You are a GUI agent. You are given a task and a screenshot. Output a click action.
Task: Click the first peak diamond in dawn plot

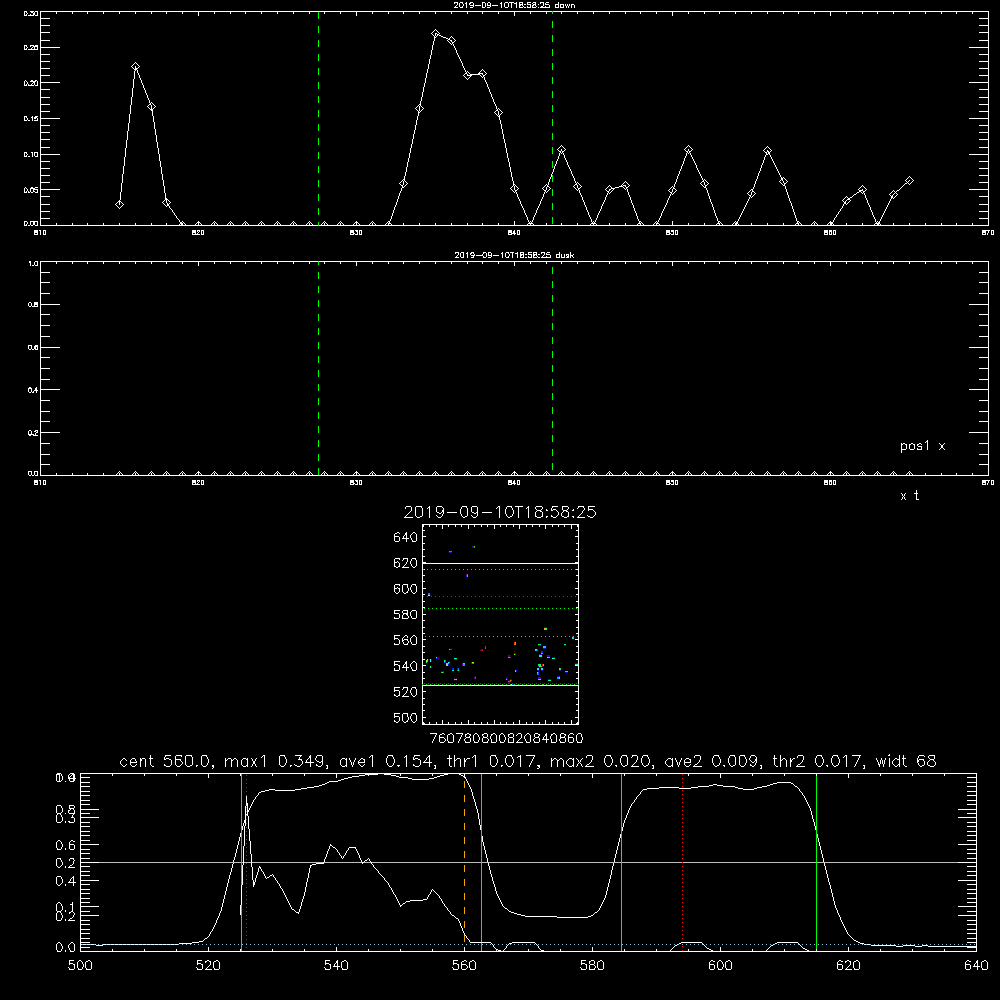pos(135,67)
